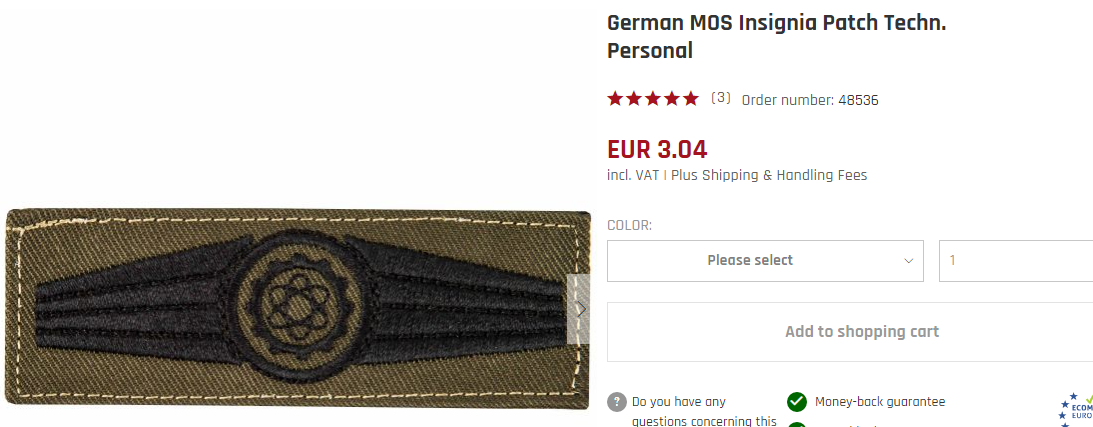Click the EUR 3.04 price
Screen dimensions: 1093x427
(x=657, y=149)
